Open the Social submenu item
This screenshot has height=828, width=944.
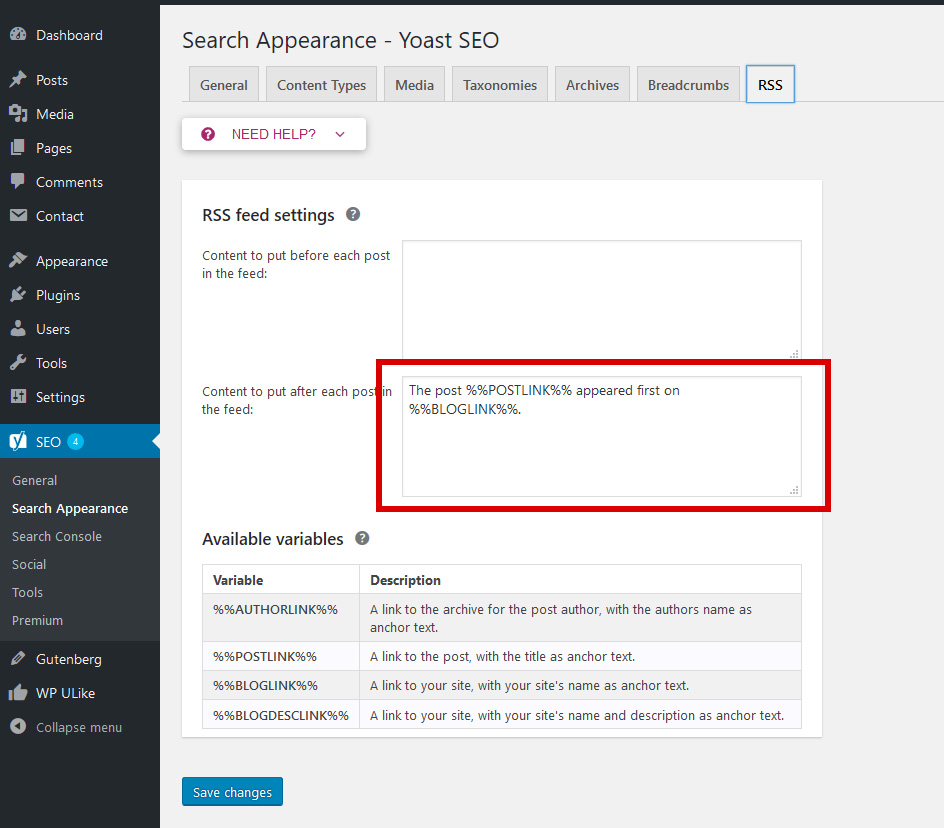click(x=29, y=564)
